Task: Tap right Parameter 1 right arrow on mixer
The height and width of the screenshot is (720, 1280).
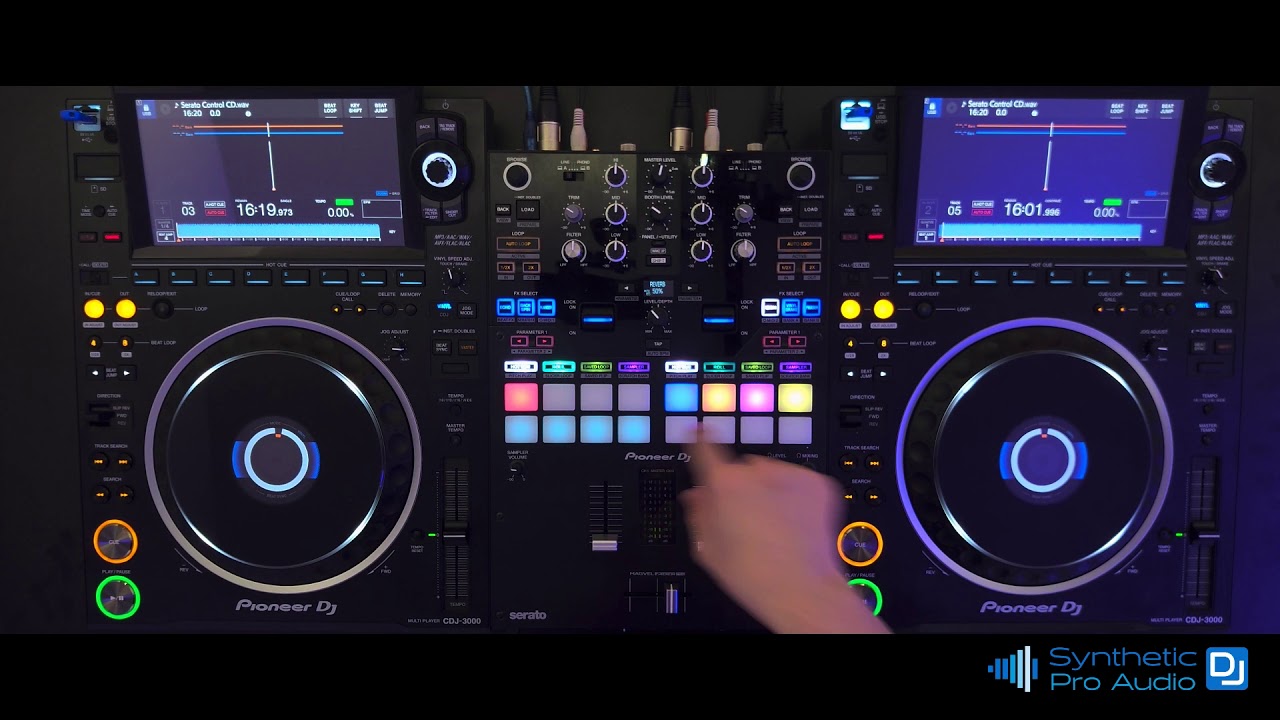Action: 797,342
